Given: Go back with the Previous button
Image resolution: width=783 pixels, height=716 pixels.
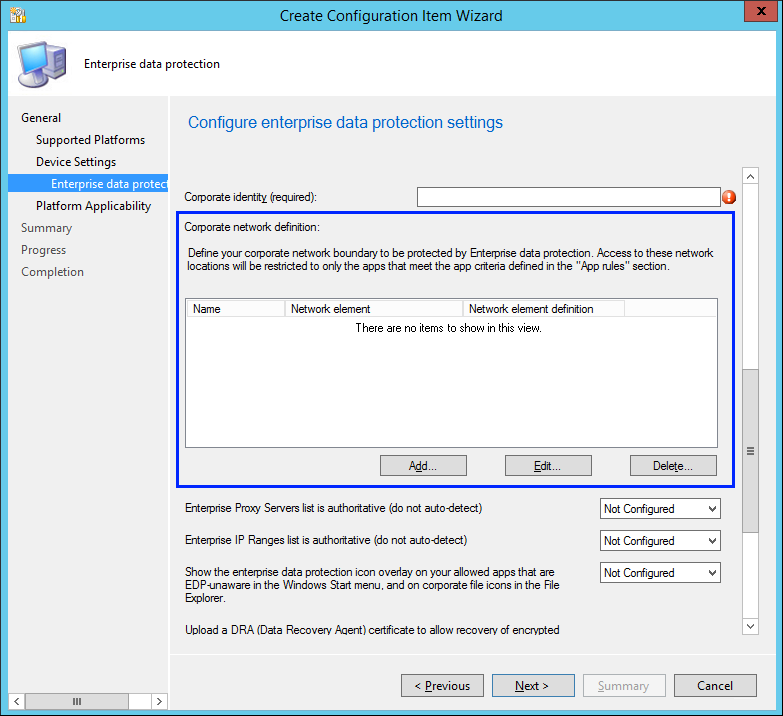Looking at the screenshot, I should (442, 686).
